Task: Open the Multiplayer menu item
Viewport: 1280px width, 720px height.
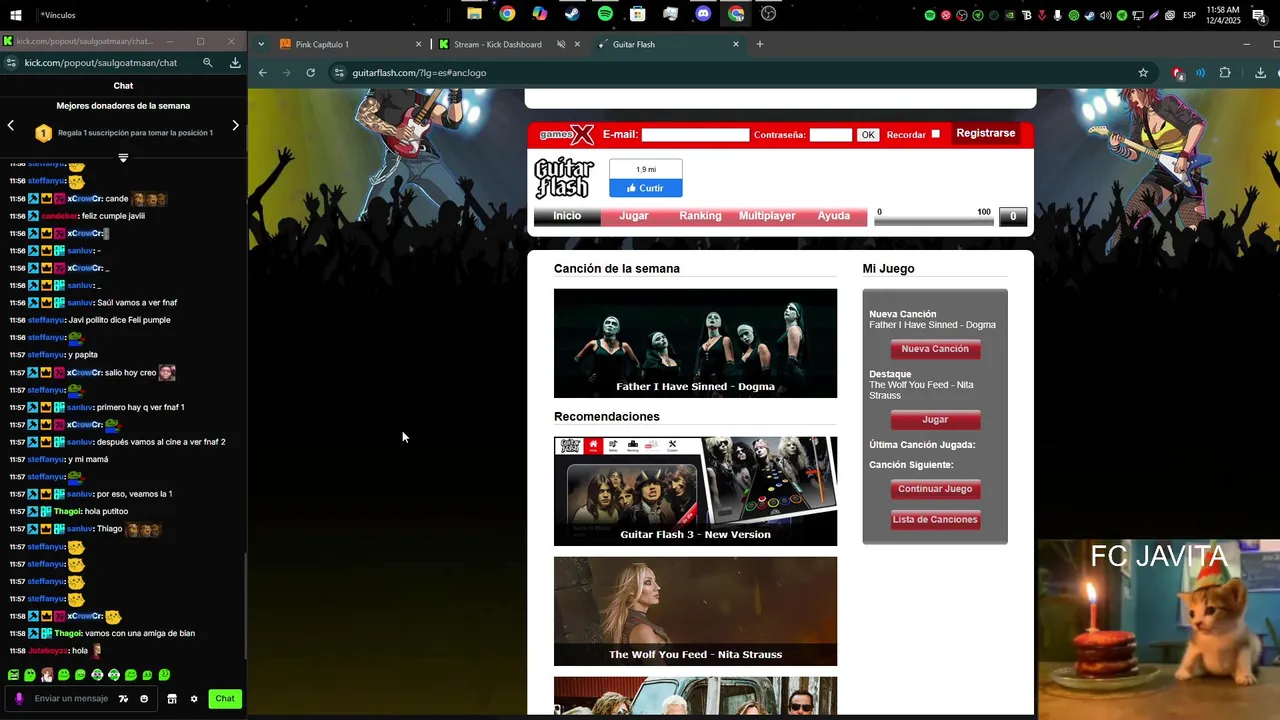Action: (x=767, y=216)
